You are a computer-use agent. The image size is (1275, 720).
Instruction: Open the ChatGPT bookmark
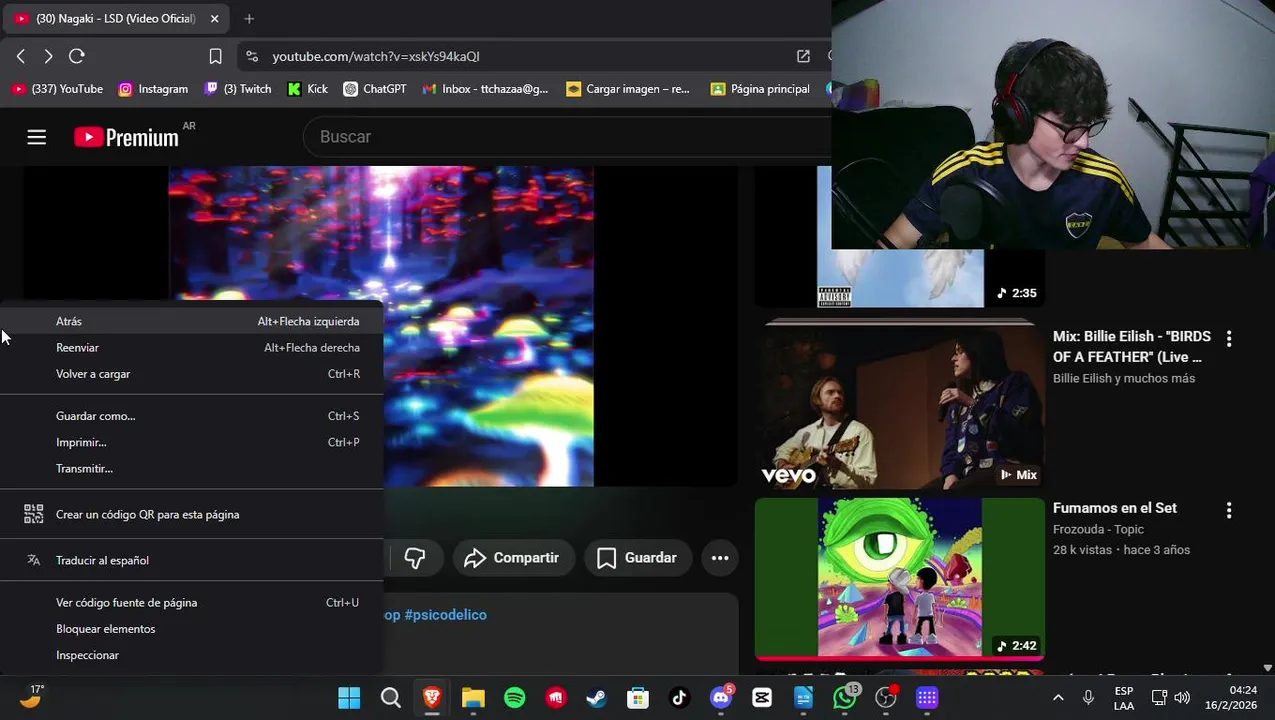click(375, 89)
